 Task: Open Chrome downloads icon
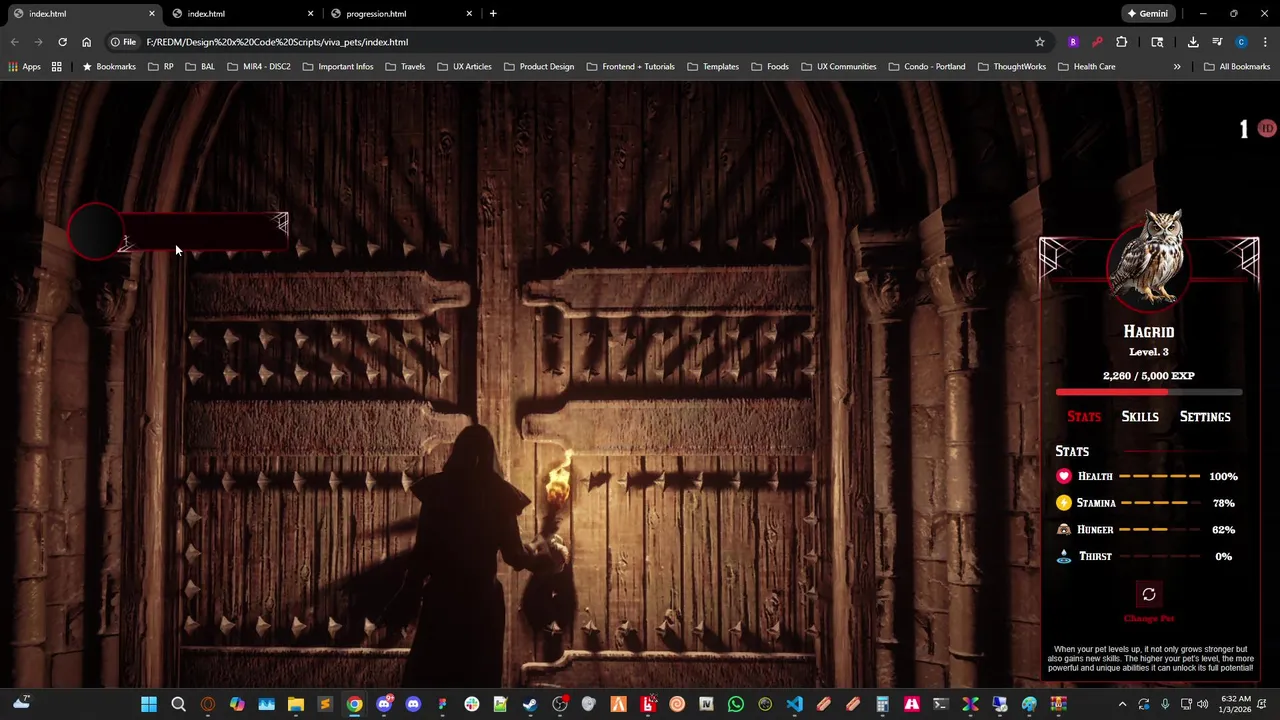pos(1193,42)
